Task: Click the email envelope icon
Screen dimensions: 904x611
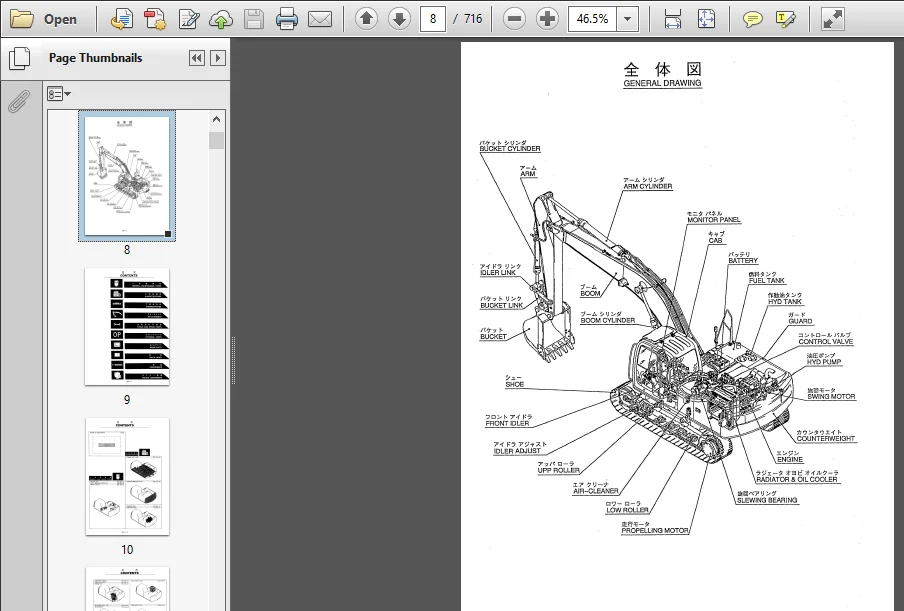Action: 320,19
